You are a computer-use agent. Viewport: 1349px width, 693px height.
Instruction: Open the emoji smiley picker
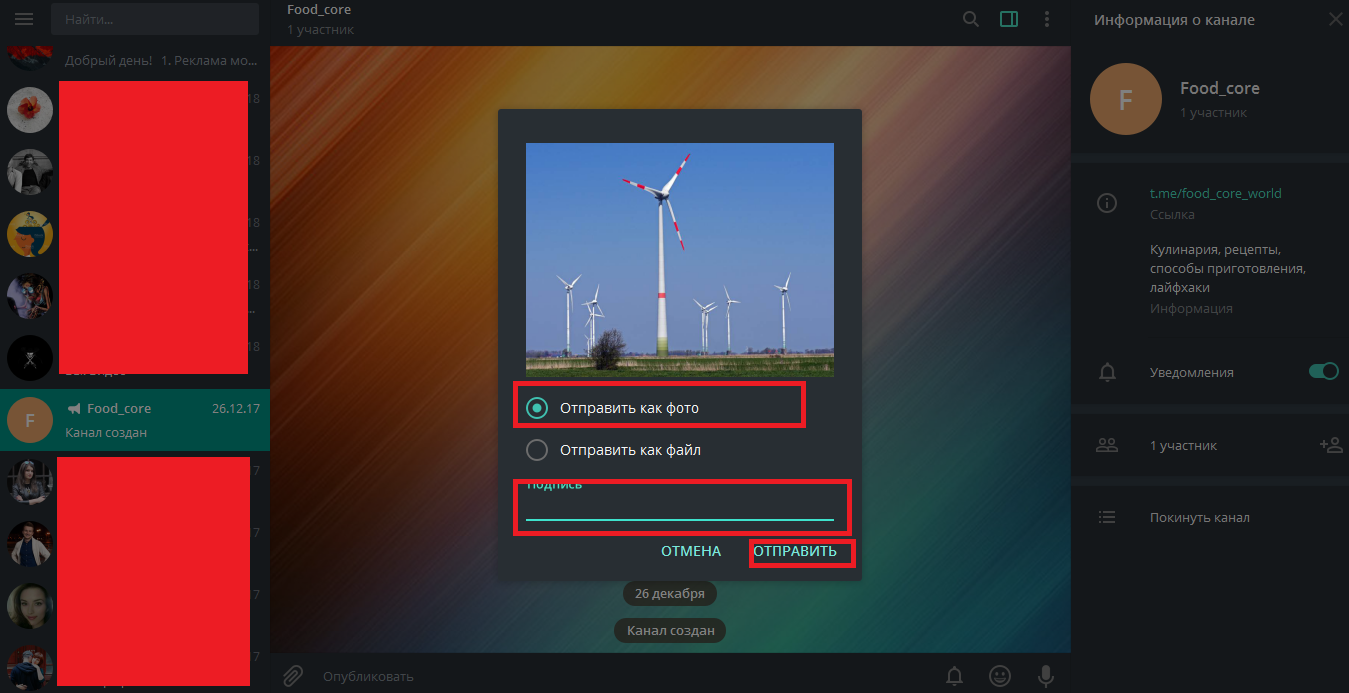(999, 676)
